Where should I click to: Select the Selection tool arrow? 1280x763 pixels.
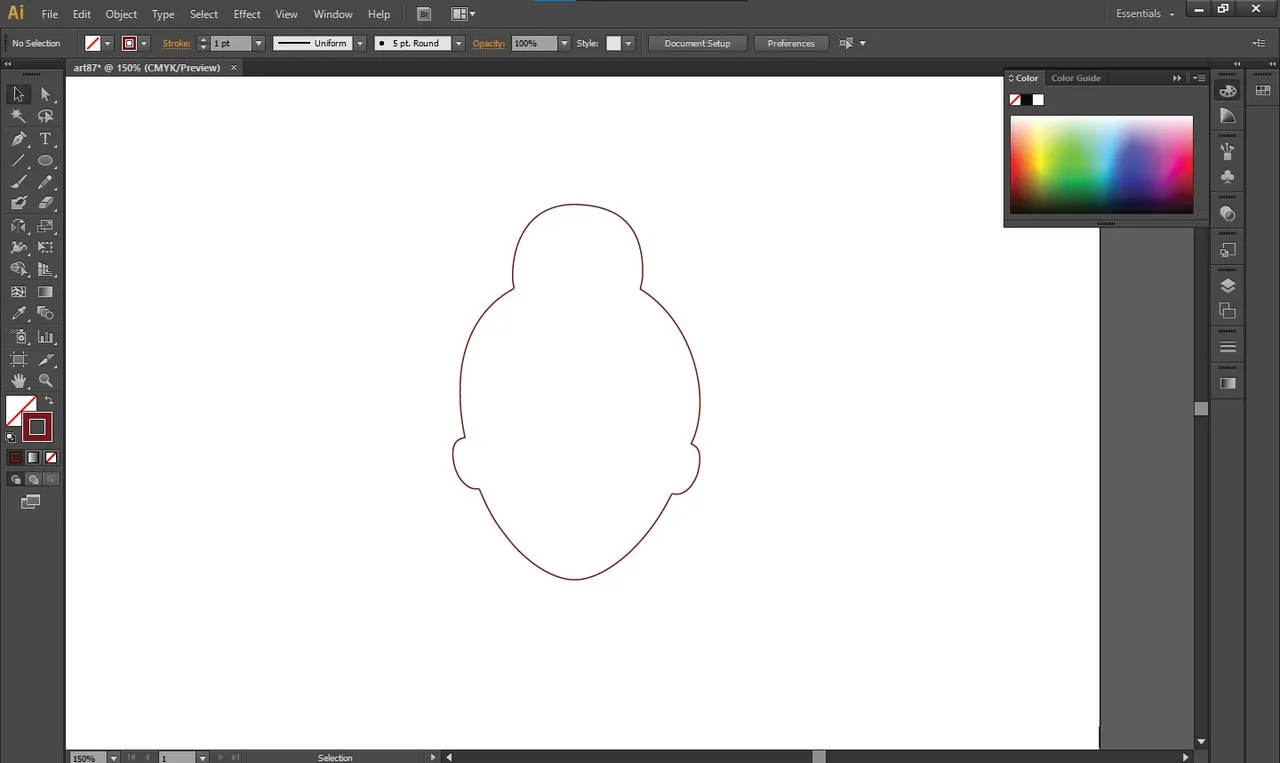18,94
